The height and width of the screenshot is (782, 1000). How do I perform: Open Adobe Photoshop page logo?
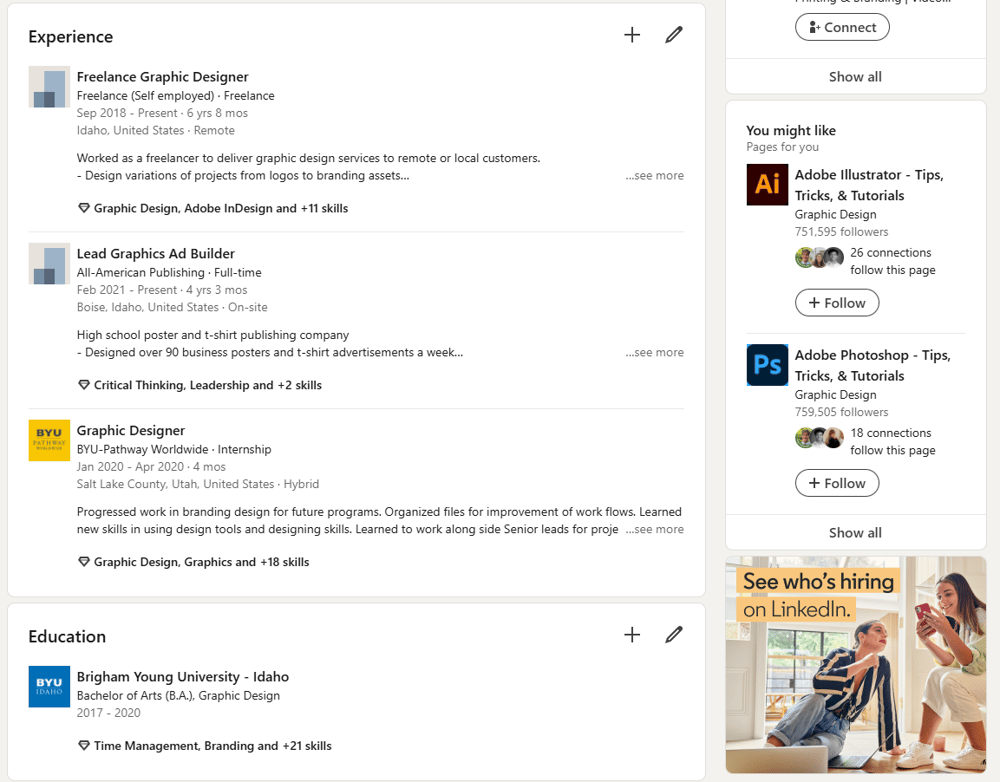pos(767,365)
